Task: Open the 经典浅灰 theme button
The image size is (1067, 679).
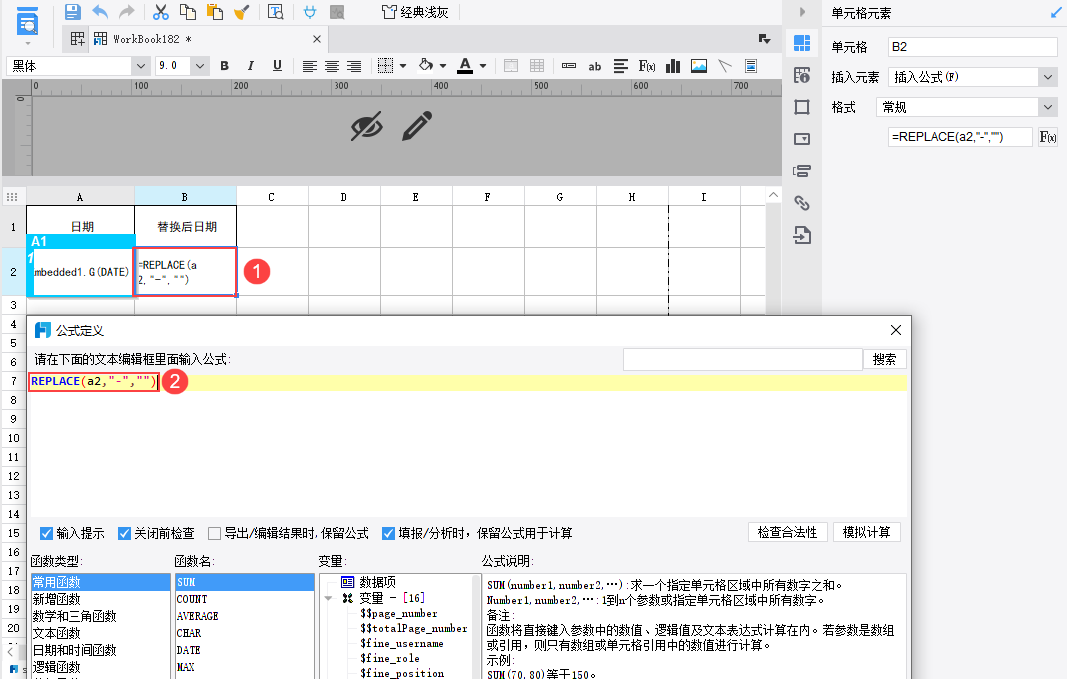Action: 415,12
